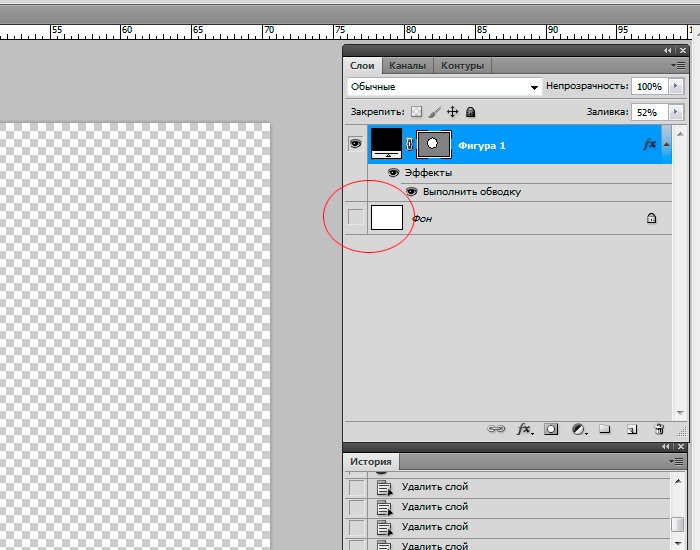Open the Layers panel options menu

(x=680, y=66)
